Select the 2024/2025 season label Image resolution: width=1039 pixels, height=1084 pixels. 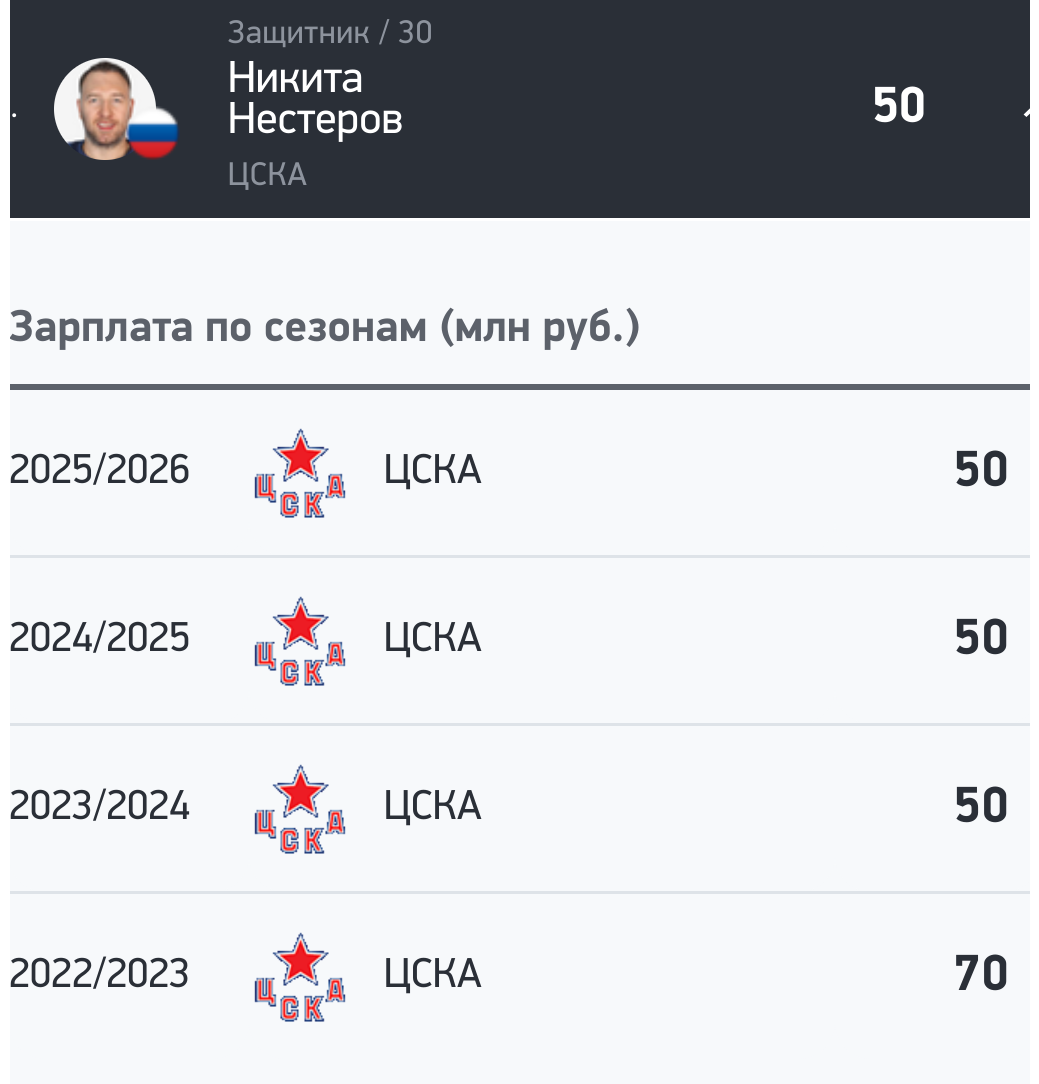click(x=99, y=638)
